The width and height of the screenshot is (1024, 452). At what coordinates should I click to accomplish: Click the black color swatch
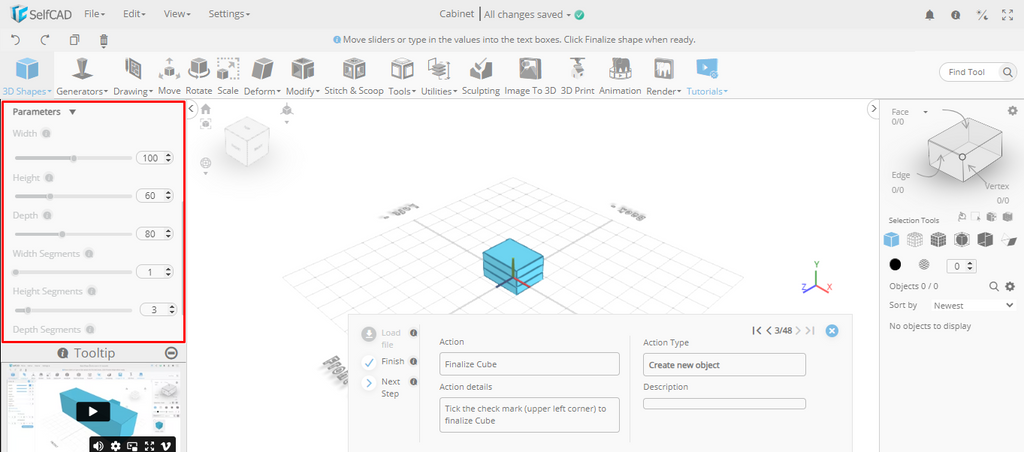[x=895, y=265]
